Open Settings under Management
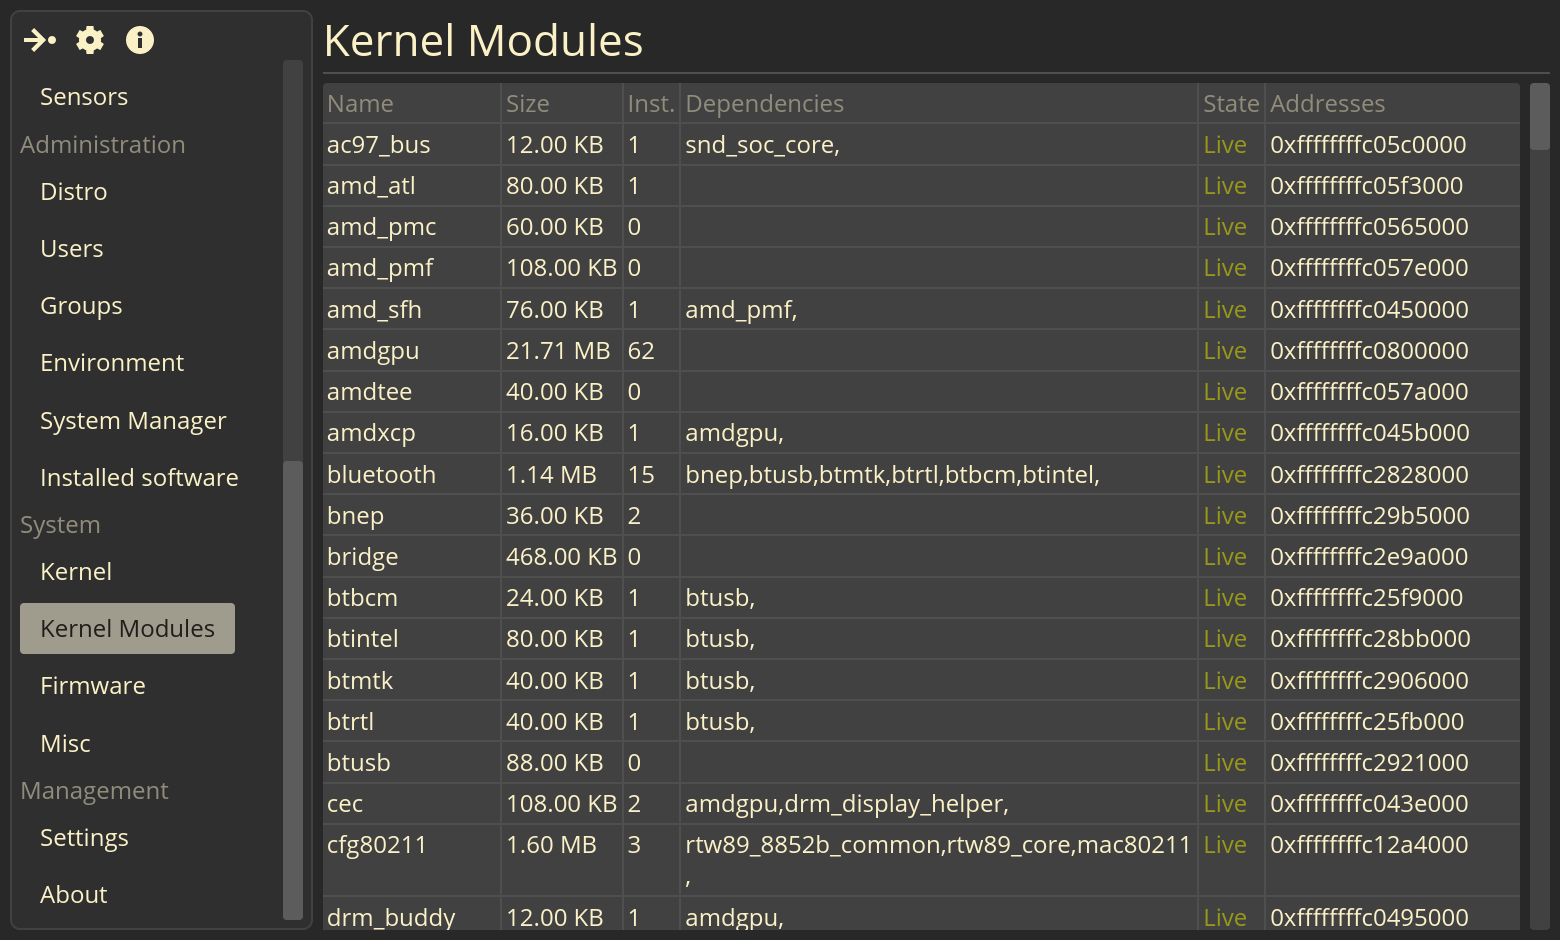Screen dimensions: 1560x940 tap(84, 838)
